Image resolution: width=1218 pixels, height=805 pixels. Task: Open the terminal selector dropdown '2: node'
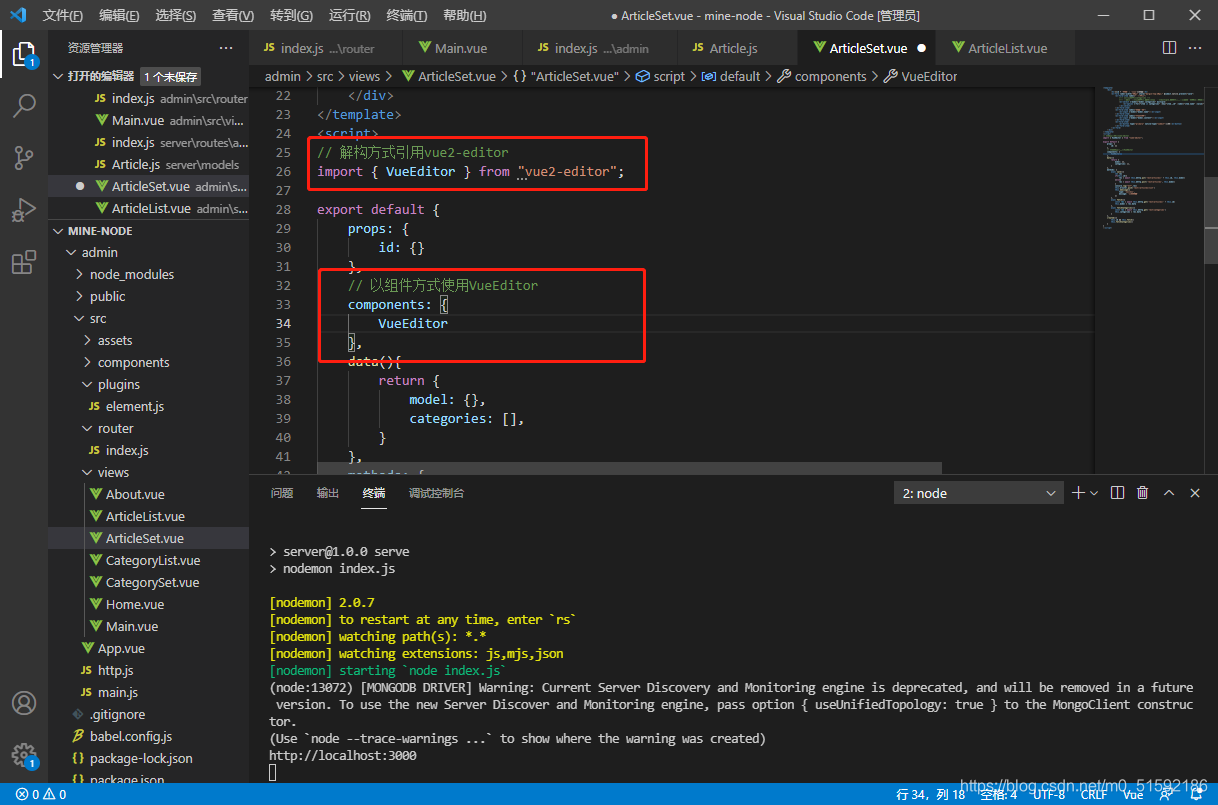979,493
